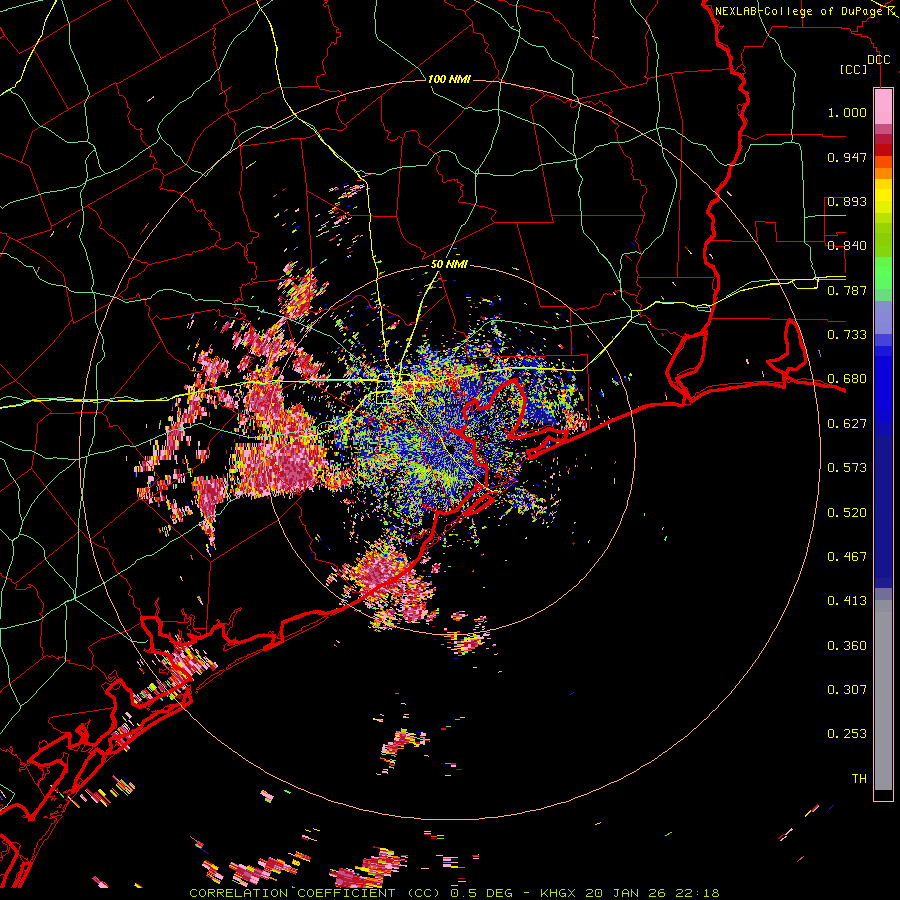
Task: Pick the bright green color bar segment
Action: coord(883,273)
